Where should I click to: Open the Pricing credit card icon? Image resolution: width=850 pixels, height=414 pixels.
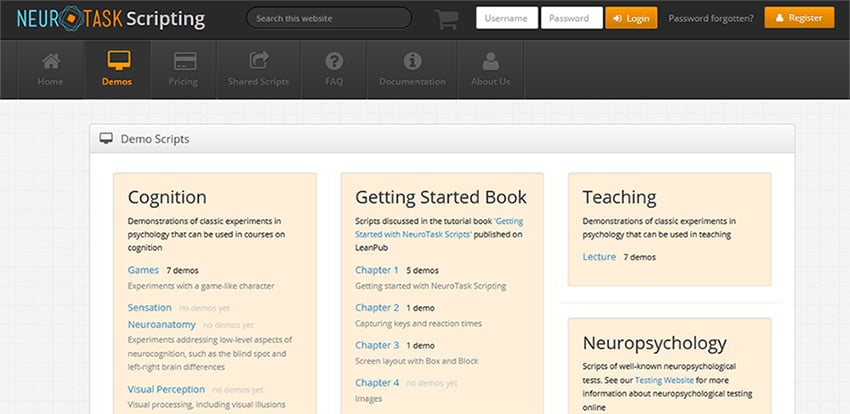(x=185, y=61)
